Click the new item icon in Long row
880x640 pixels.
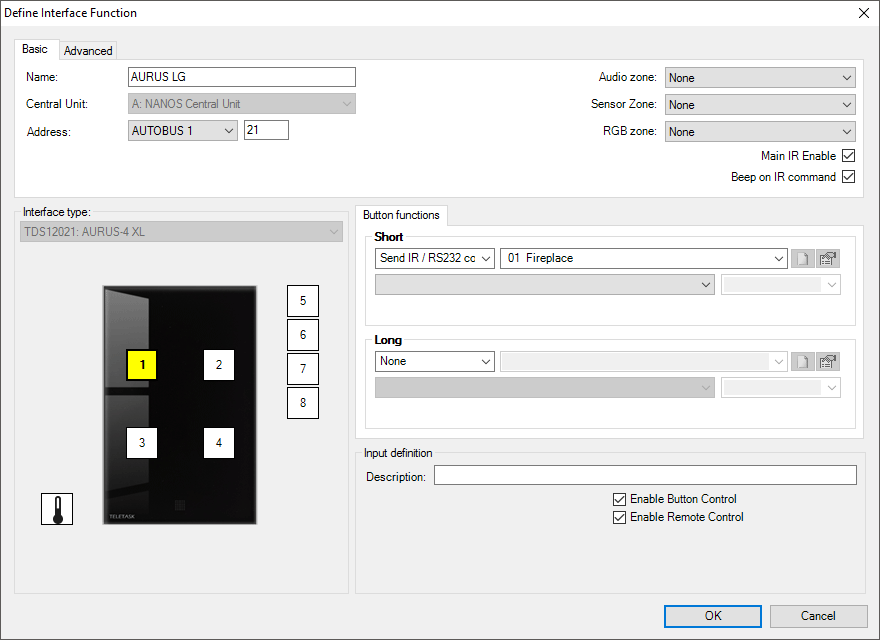802,361
